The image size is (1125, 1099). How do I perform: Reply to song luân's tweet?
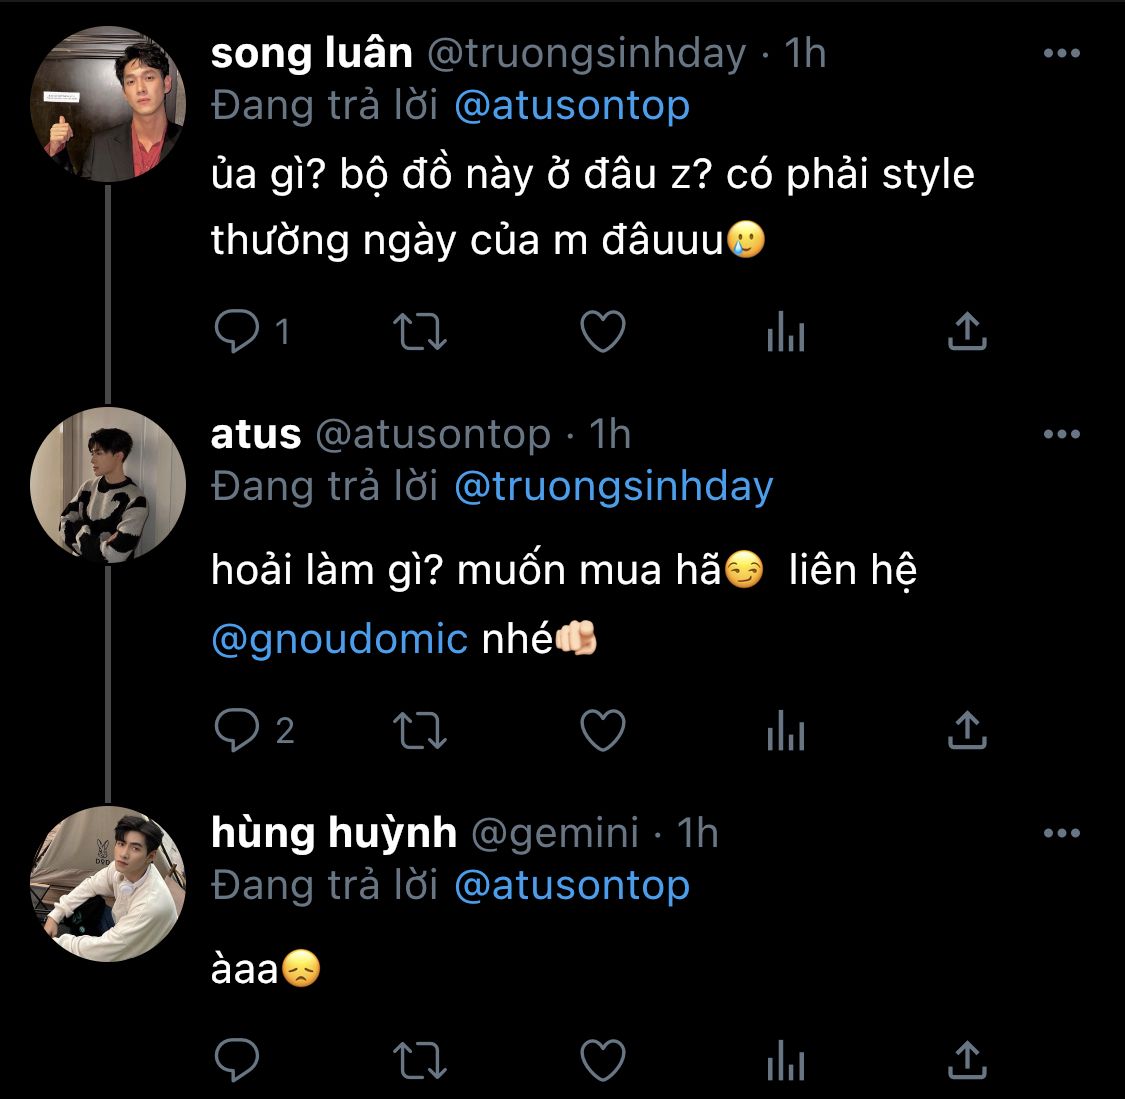click(x=237, y=332)
